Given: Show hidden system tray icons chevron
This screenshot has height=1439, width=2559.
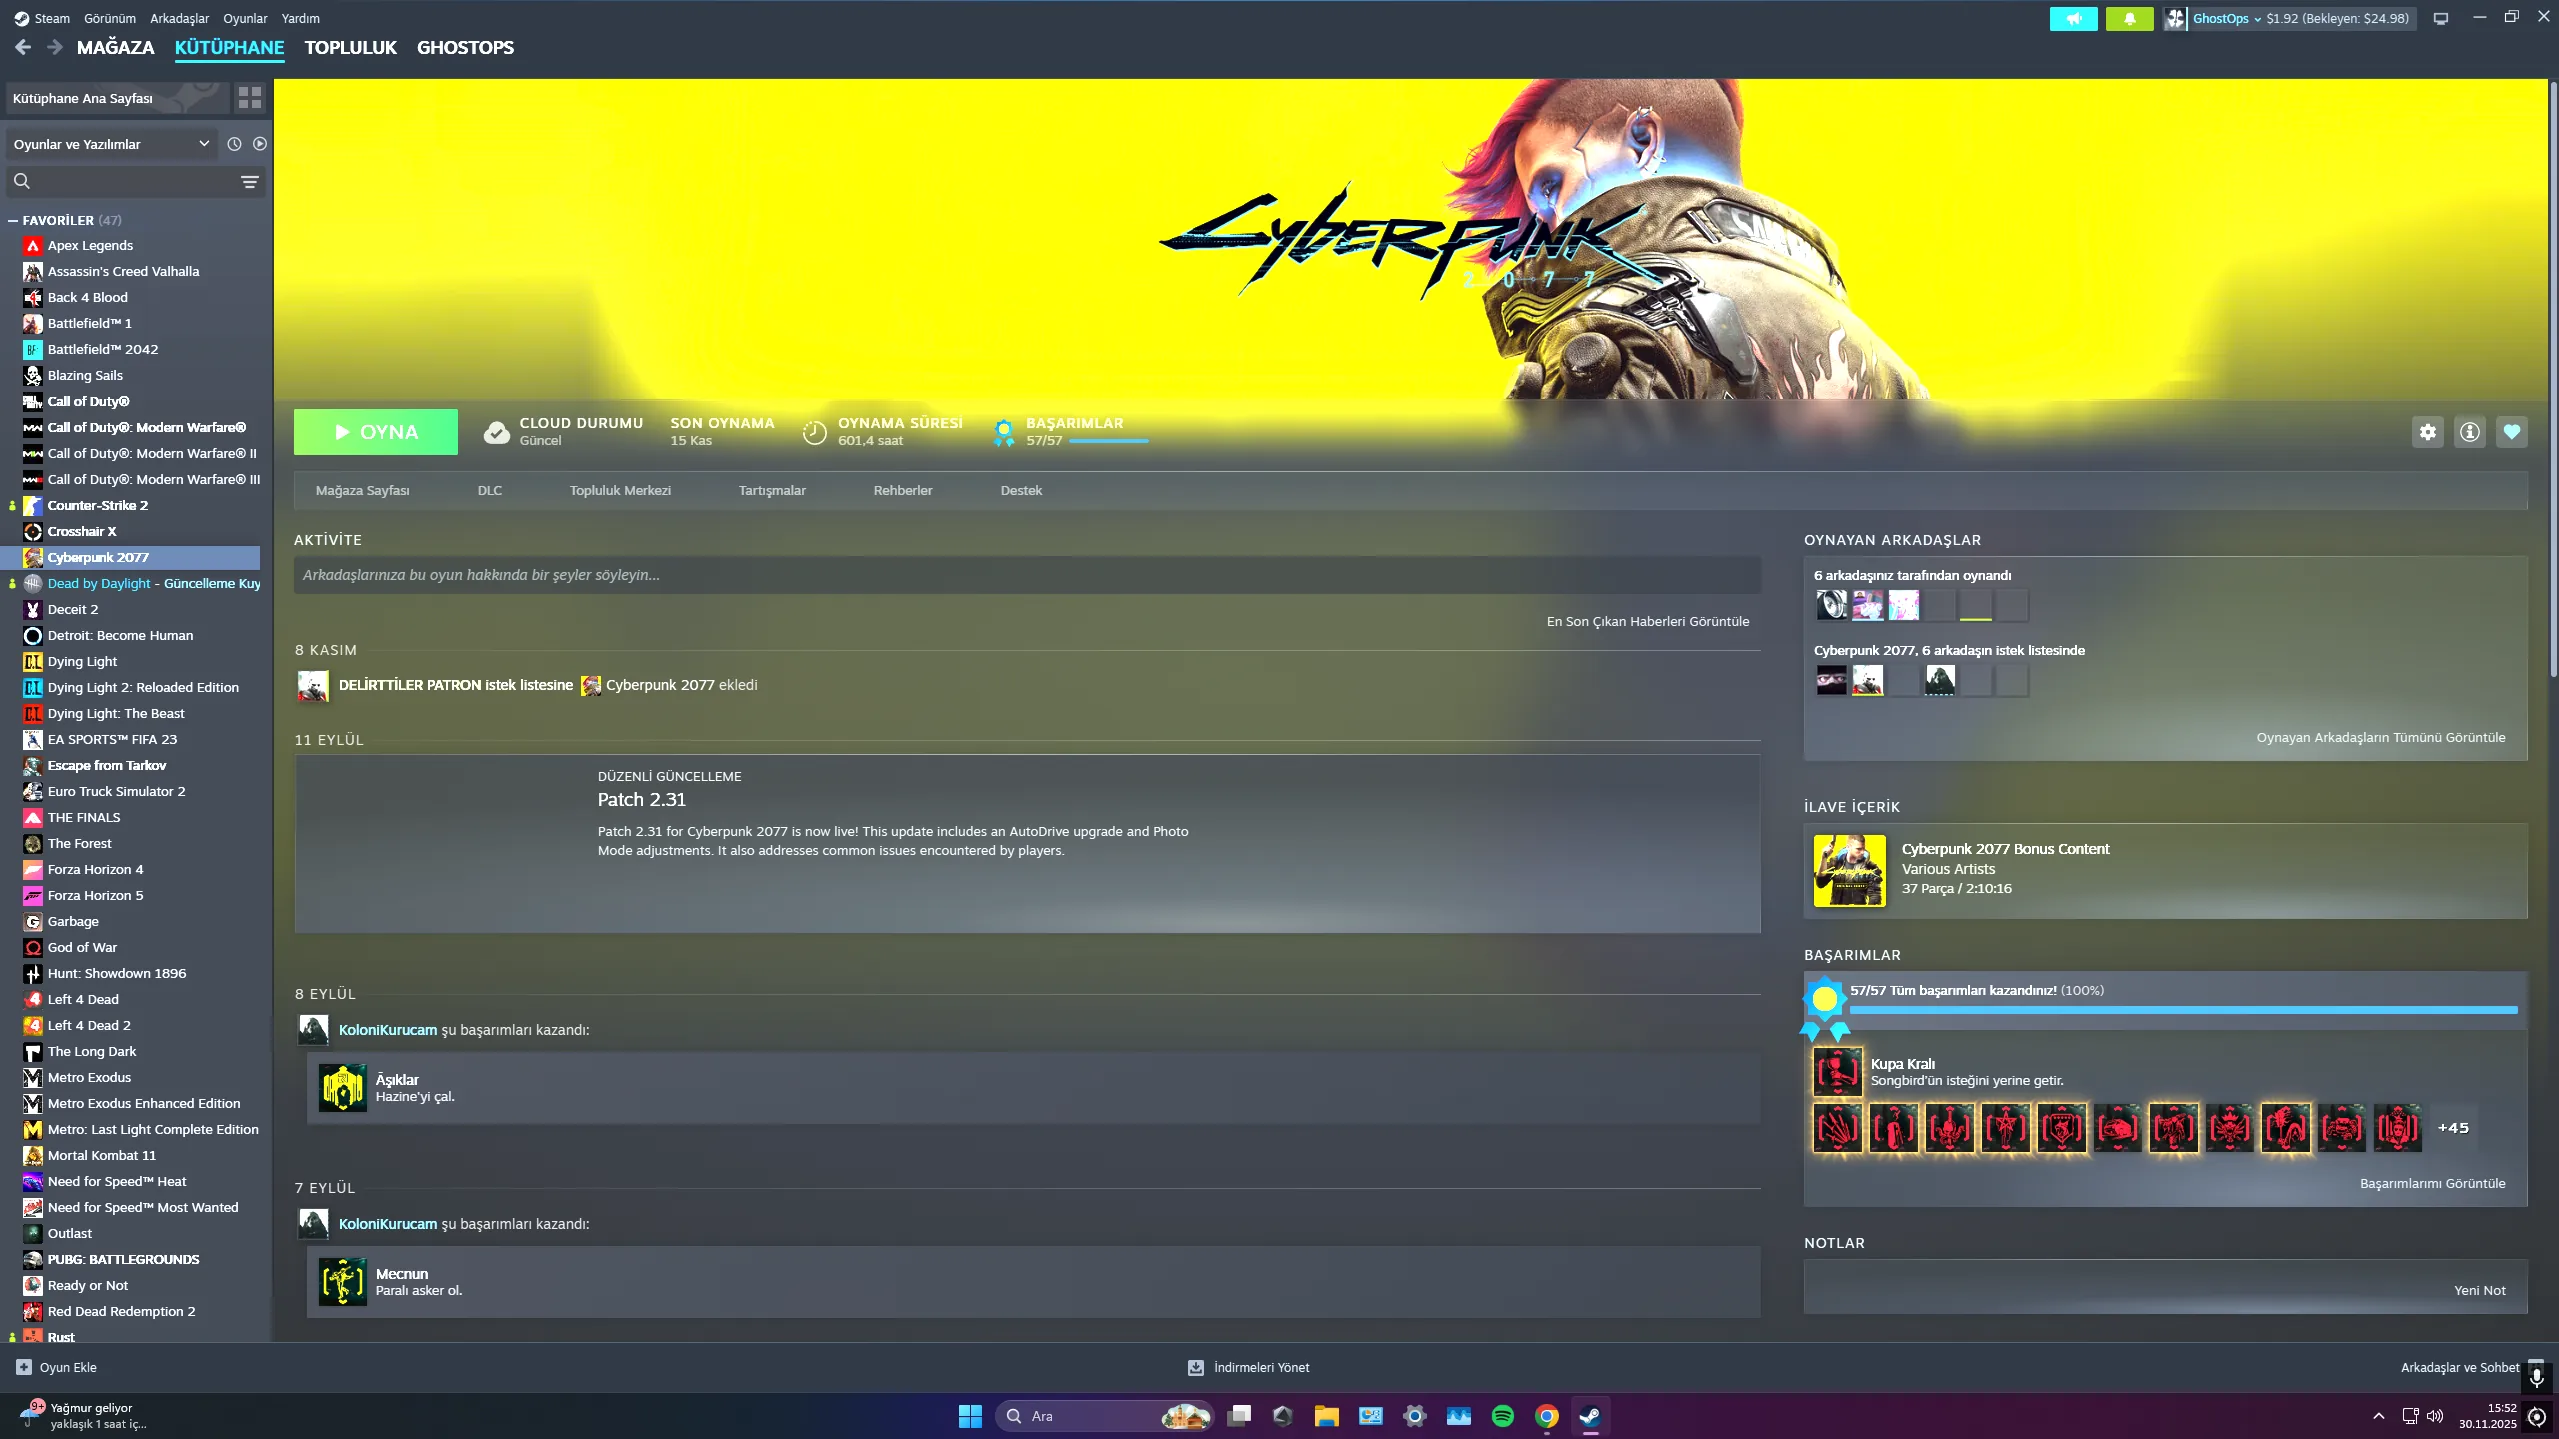Looking at the screenshot, I should (x=2378, y=1416).
